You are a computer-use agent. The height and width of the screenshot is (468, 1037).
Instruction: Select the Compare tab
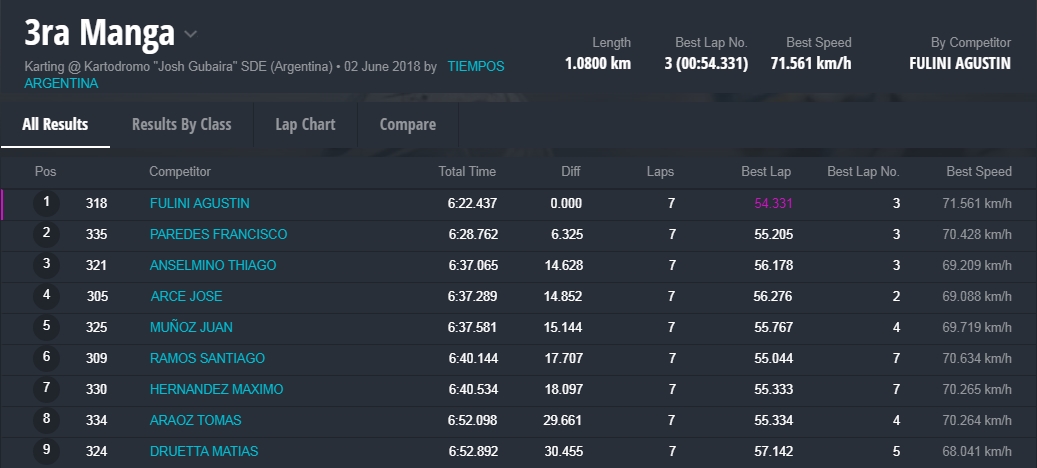(x=407, y=125)
